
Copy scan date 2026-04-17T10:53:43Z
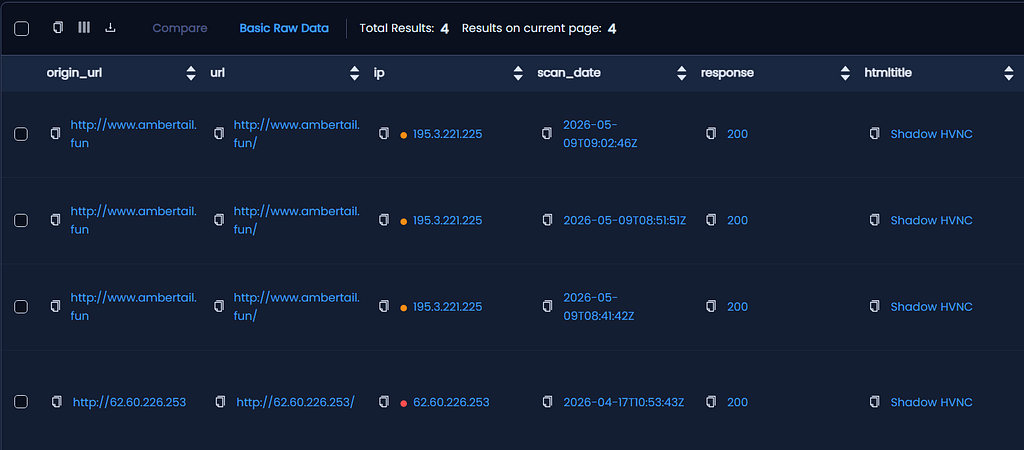(547, 402)
